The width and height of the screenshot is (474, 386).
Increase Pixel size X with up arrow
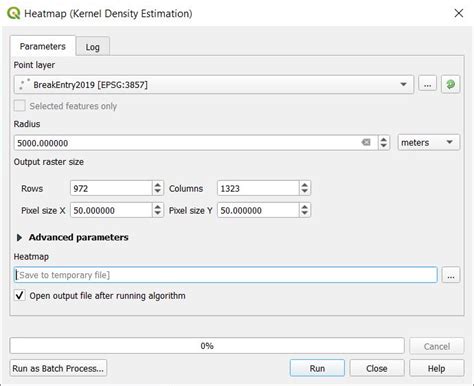click(x=158, y=207)
